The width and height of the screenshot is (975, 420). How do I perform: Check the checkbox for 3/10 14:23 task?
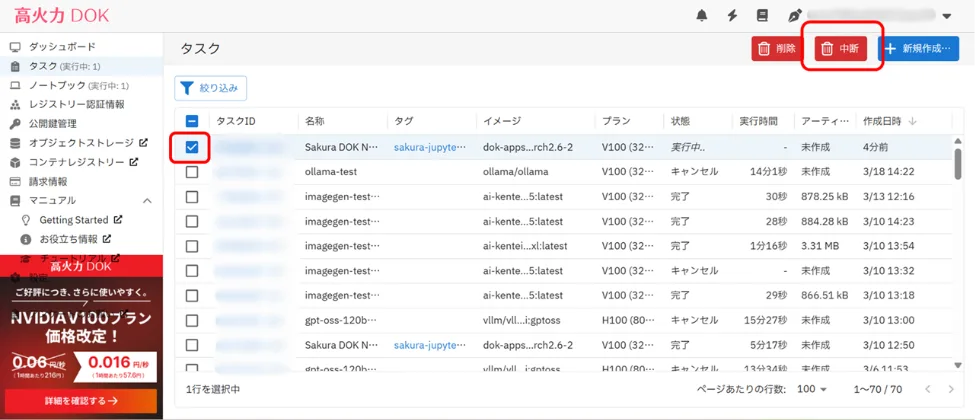click(x=192, y=222)
